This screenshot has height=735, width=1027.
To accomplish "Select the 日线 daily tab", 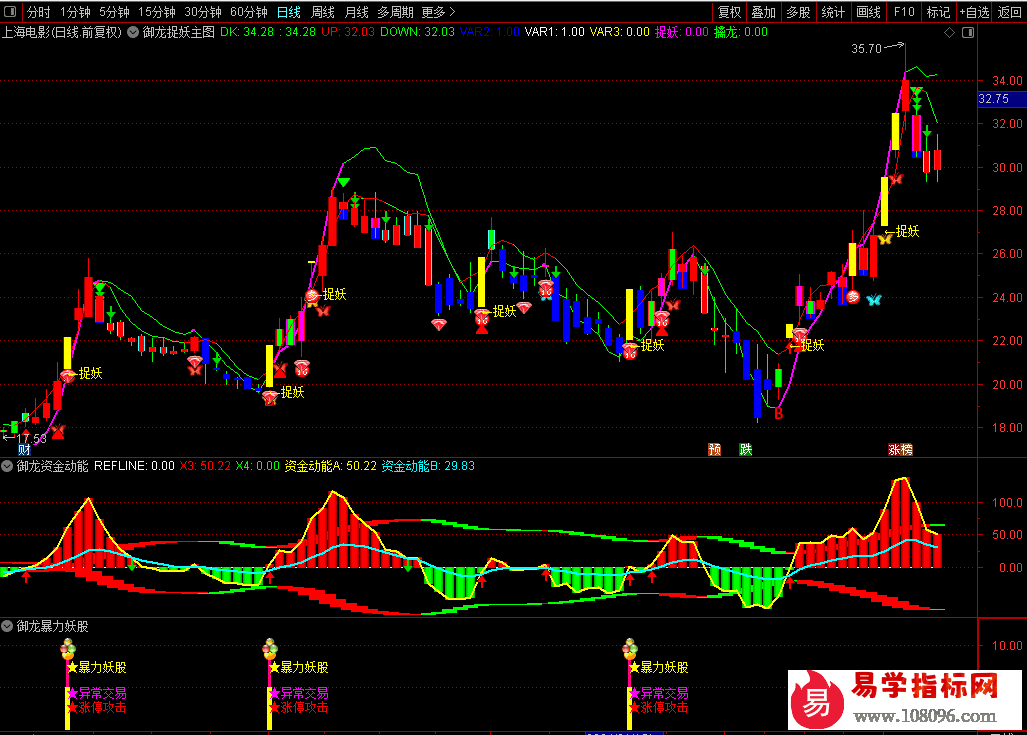I will pyautogui.click(x=289, y=12).
